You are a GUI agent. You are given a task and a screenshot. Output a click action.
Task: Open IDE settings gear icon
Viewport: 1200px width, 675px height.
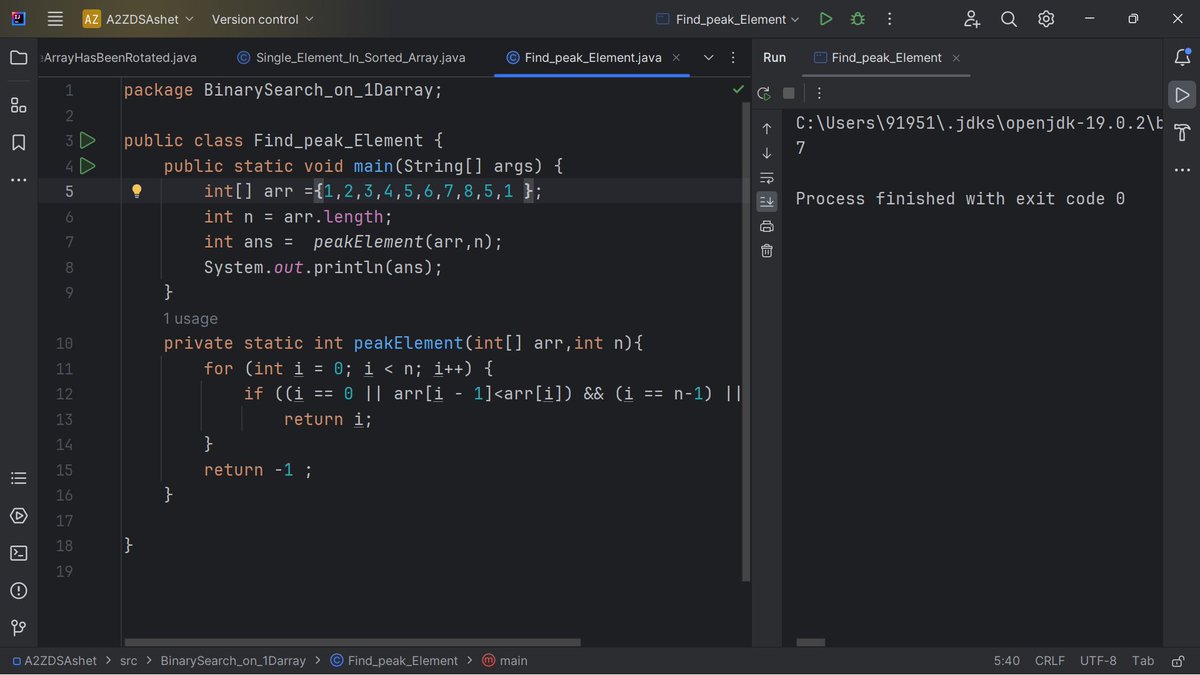1046,19
